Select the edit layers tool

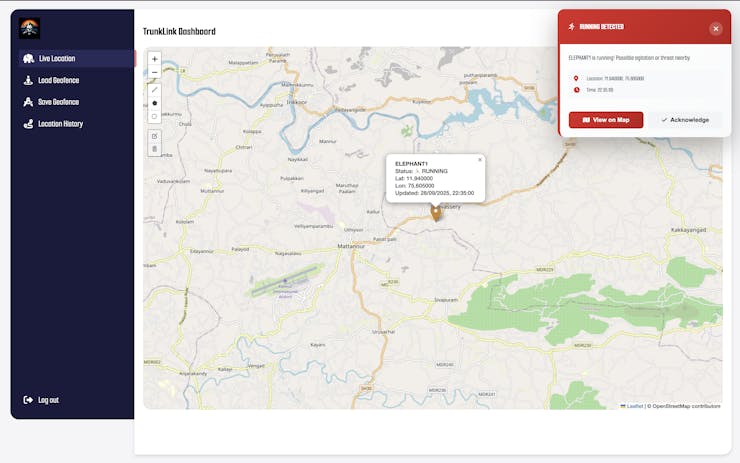tap(154, 136)
